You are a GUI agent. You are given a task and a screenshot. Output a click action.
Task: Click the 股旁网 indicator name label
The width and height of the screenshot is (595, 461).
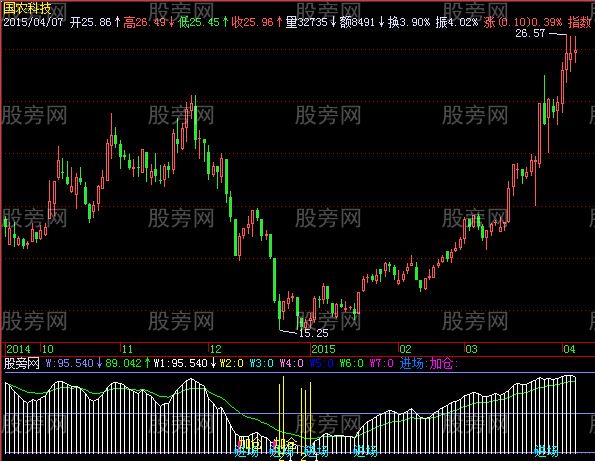pyautogui.click(x=22, y=363)
